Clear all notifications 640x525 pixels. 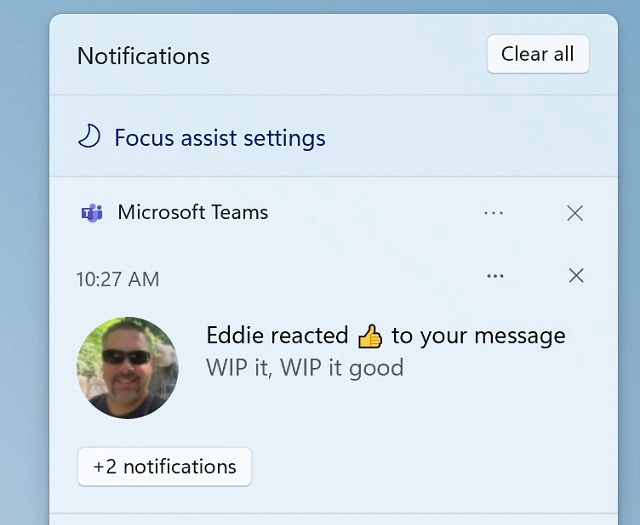pyautogui.click(x=538, y=54)
